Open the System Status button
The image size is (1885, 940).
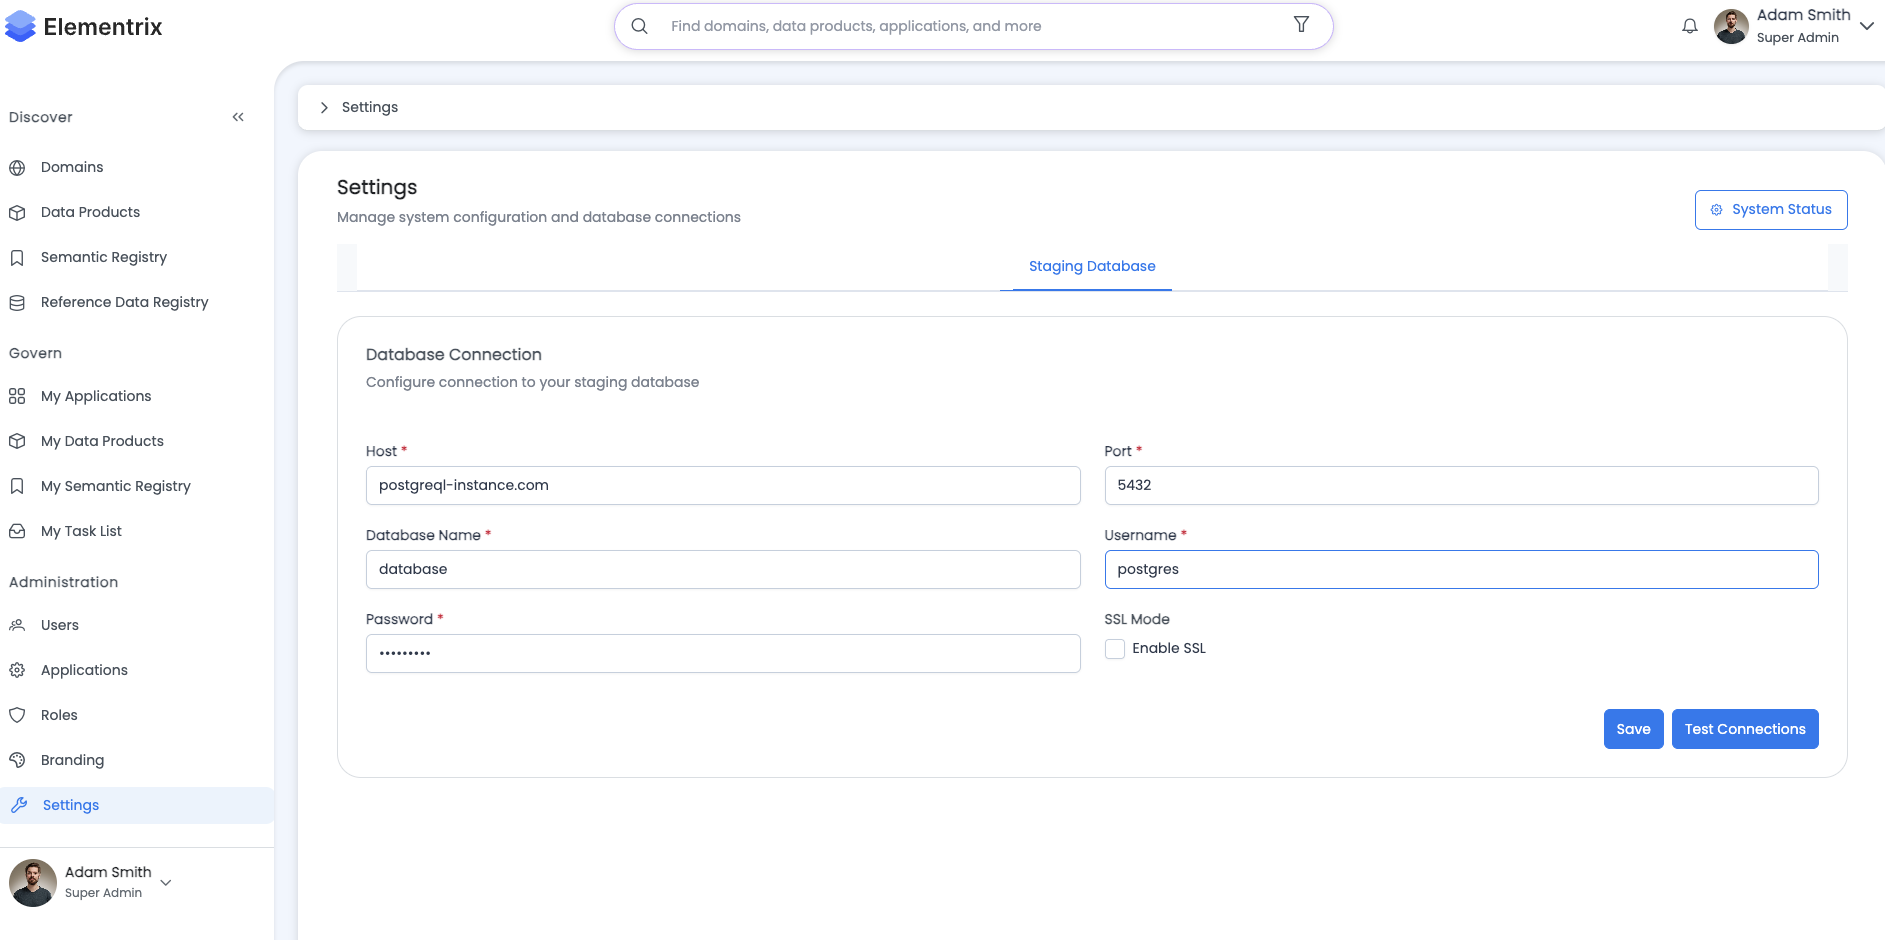(x=1770, y=210)
